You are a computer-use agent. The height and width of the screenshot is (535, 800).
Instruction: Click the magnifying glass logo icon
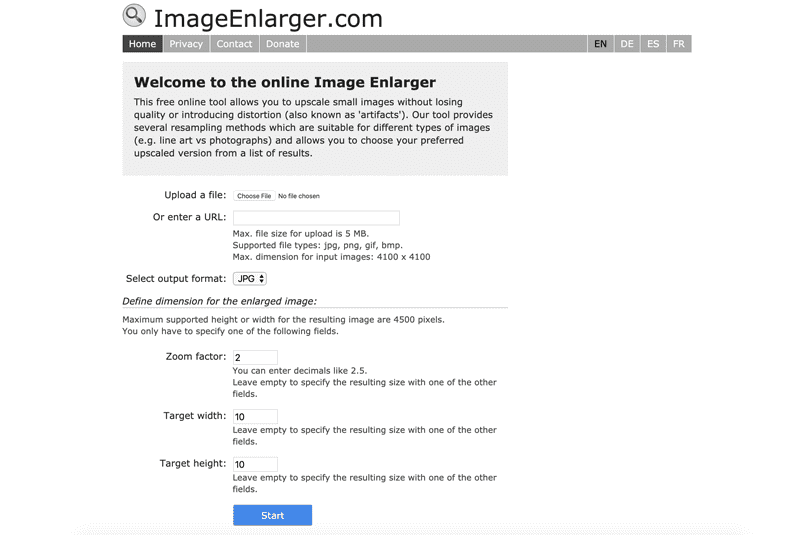pyautogui.click(x=134, y=15)
